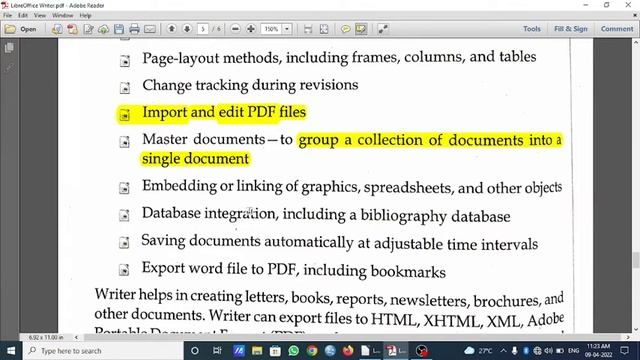Viewport: 640px width, 360px height.
Task: Open the Edit menu
Action: pyautogui.click(x=23, y=16)
